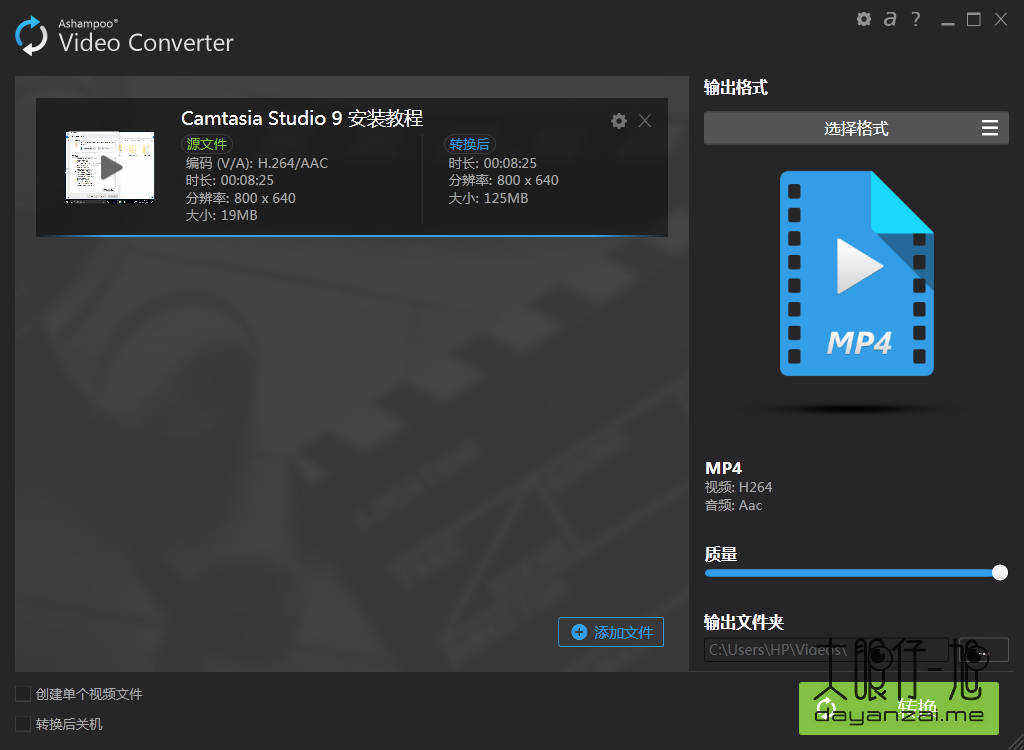Open the 选择格式 format dropdown

pos(856,128)
